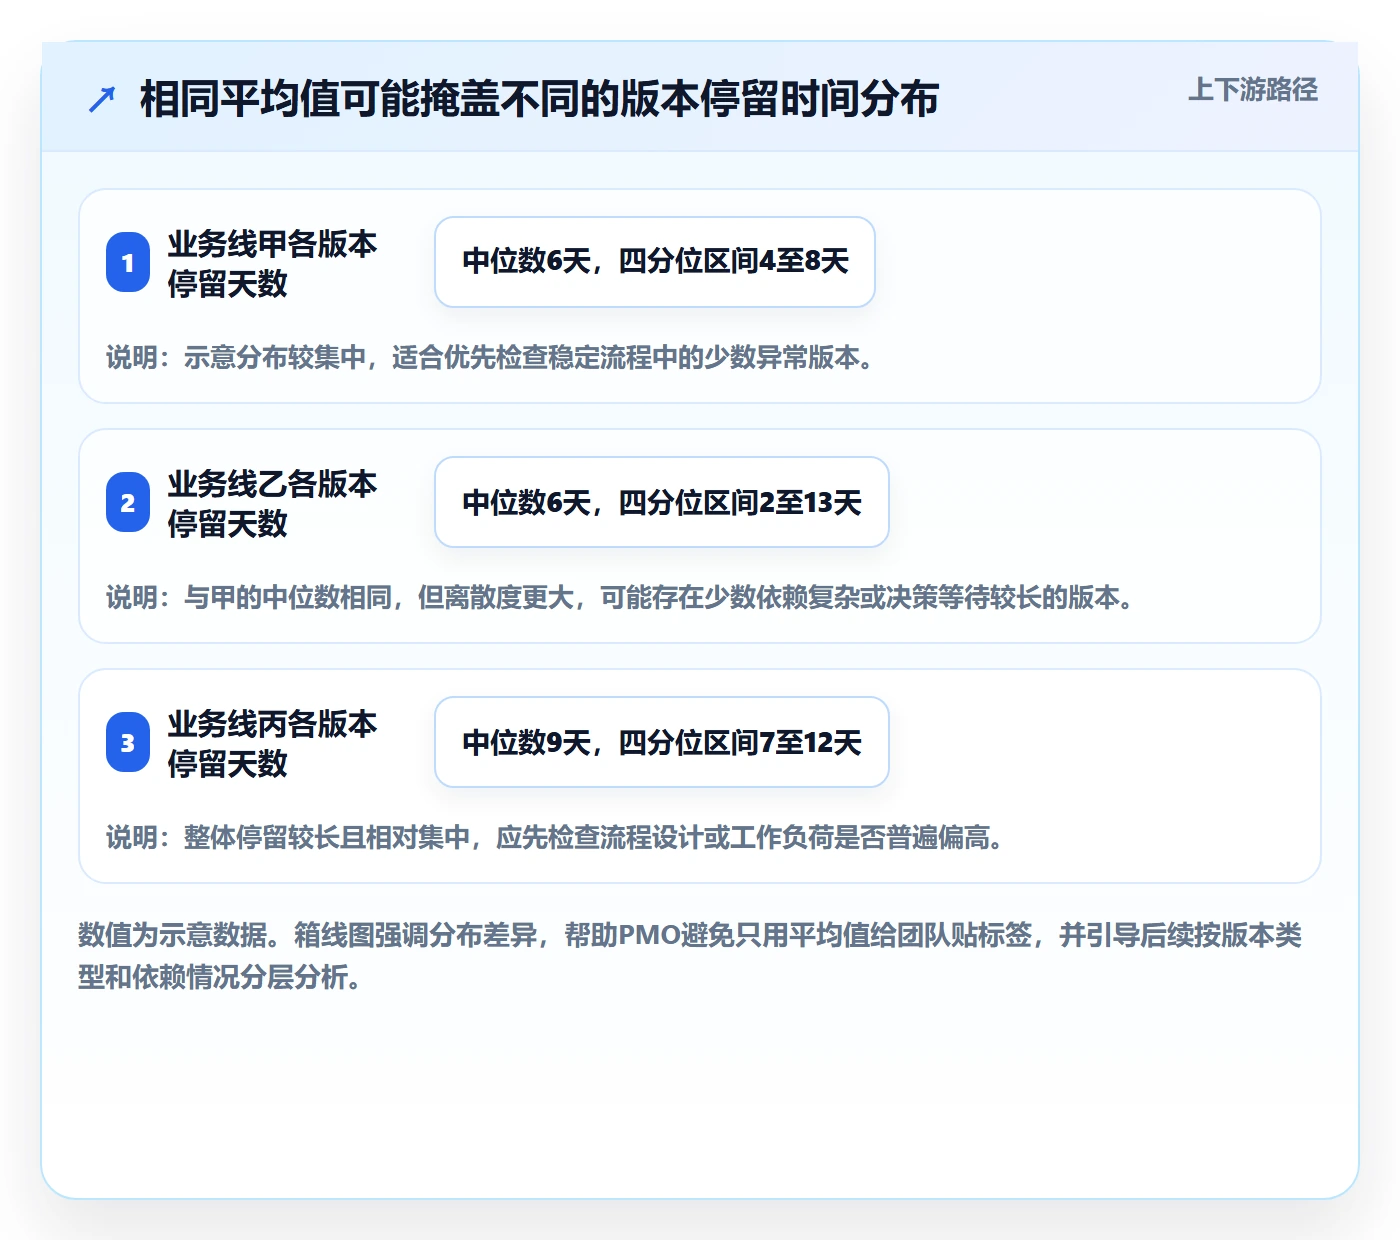Click the blue arrow icon beside the title
1400x1240 pixels.
pyautogui.click(x=102, y=99)
